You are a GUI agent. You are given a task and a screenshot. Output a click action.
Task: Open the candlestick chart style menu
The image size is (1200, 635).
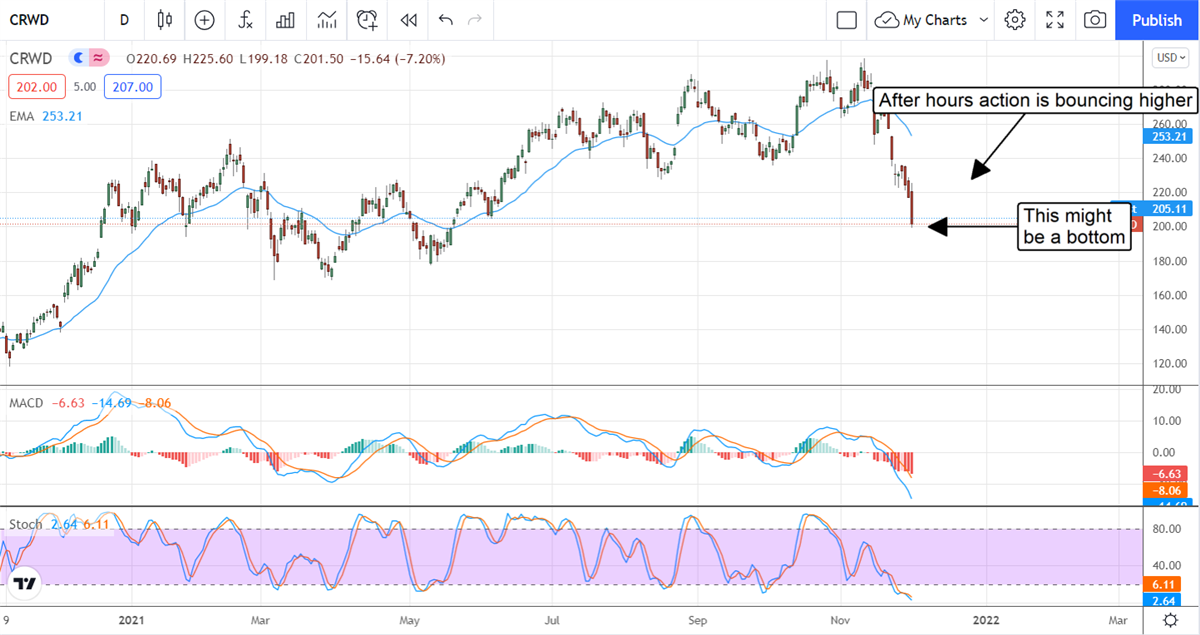click(x=165, y=20)
